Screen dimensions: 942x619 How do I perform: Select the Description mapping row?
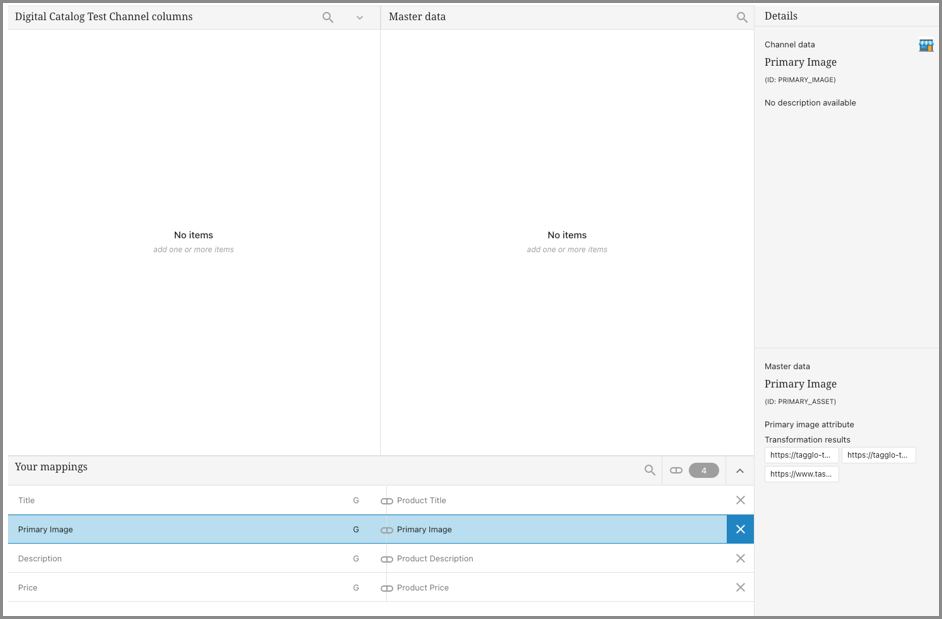point(180,558)
